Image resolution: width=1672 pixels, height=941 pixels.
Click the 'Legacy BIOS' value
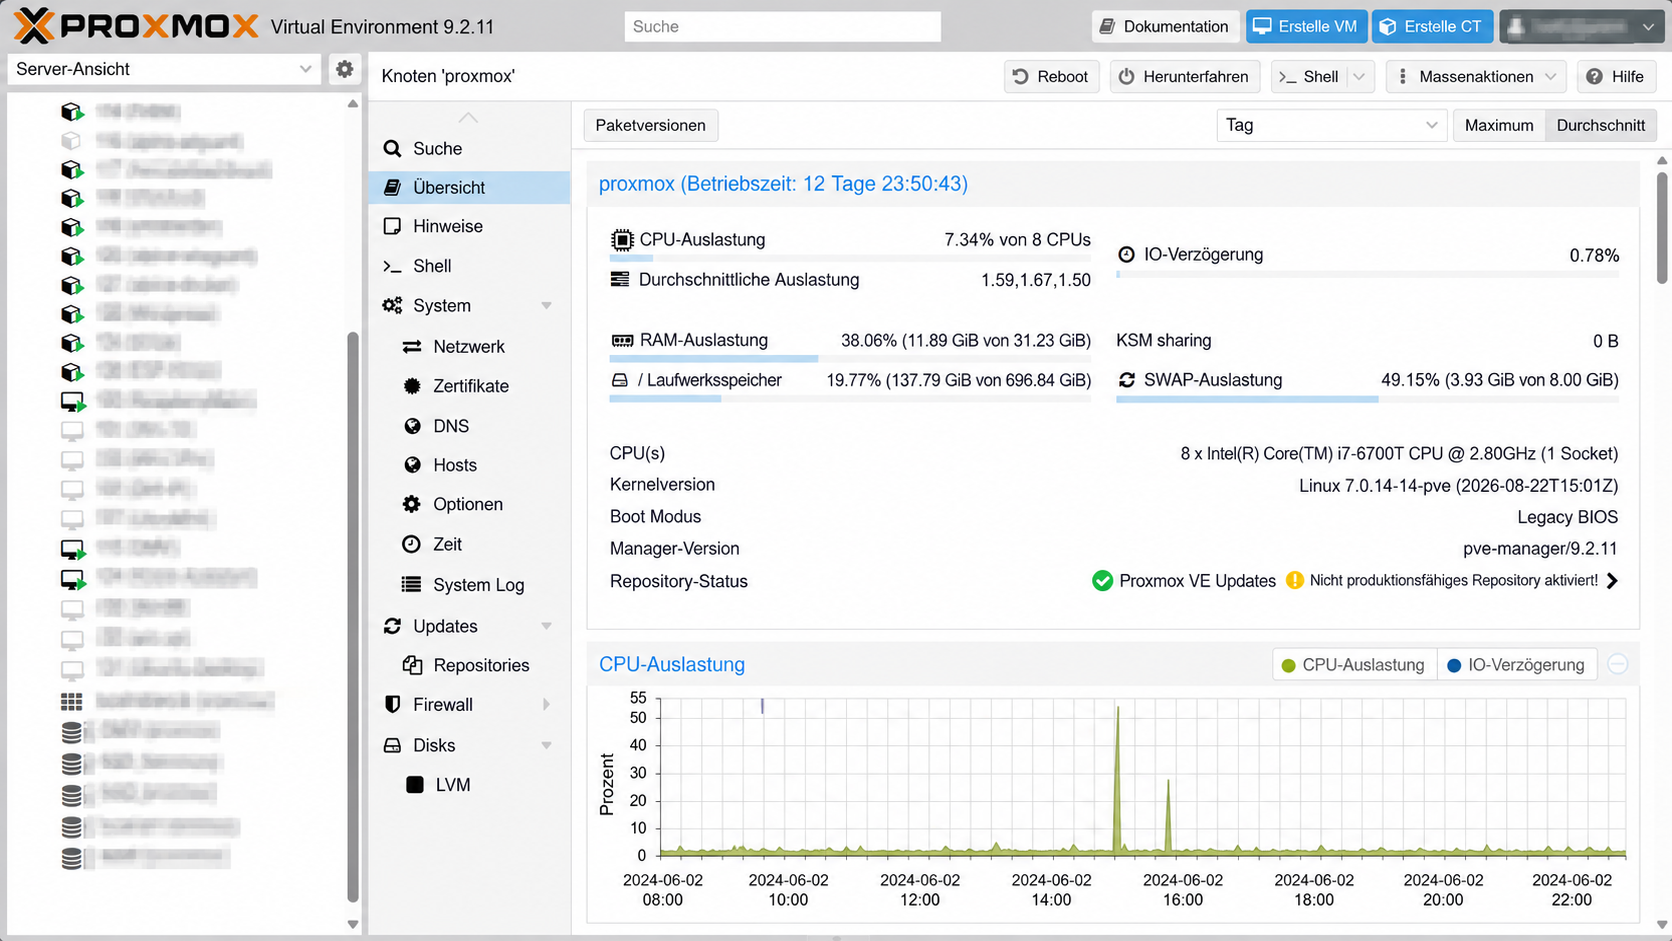1567,517
